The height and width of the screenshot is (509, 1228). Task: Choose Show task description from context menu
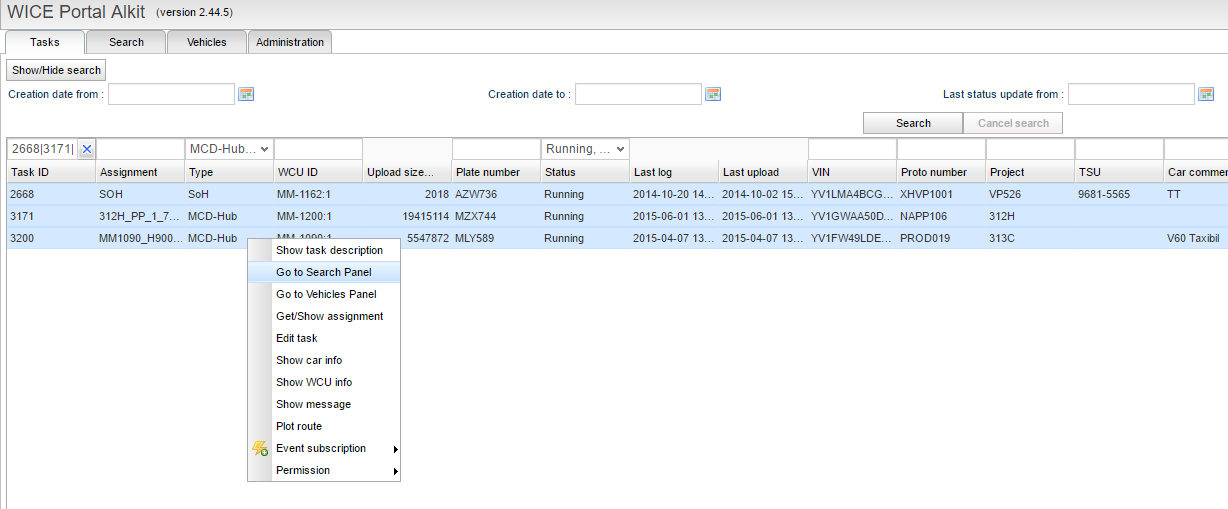click(x=329, y=250)
